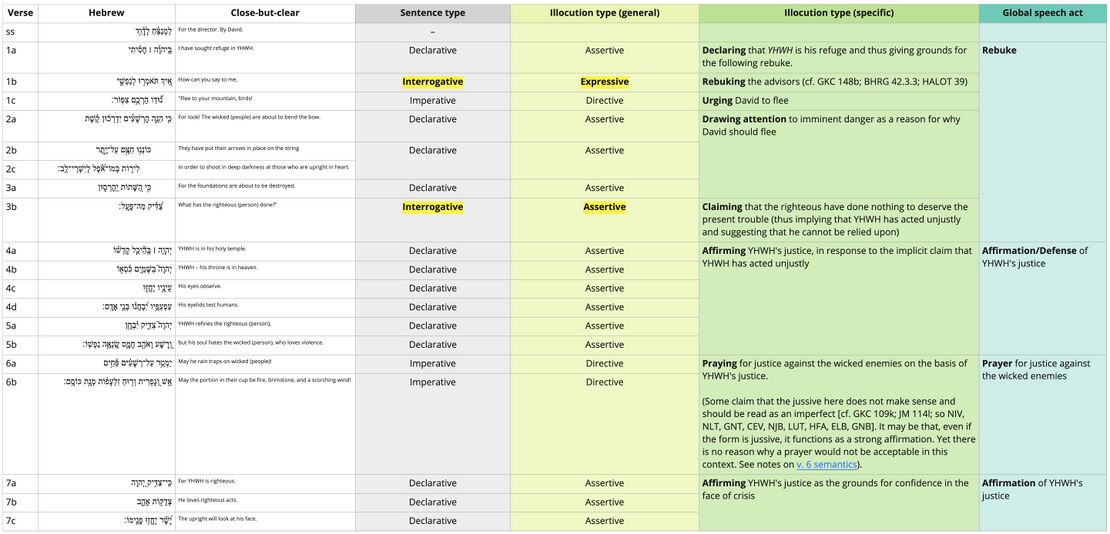Click the 'Sentence type' column header
1110x534 pixels.
click(432, 13)
